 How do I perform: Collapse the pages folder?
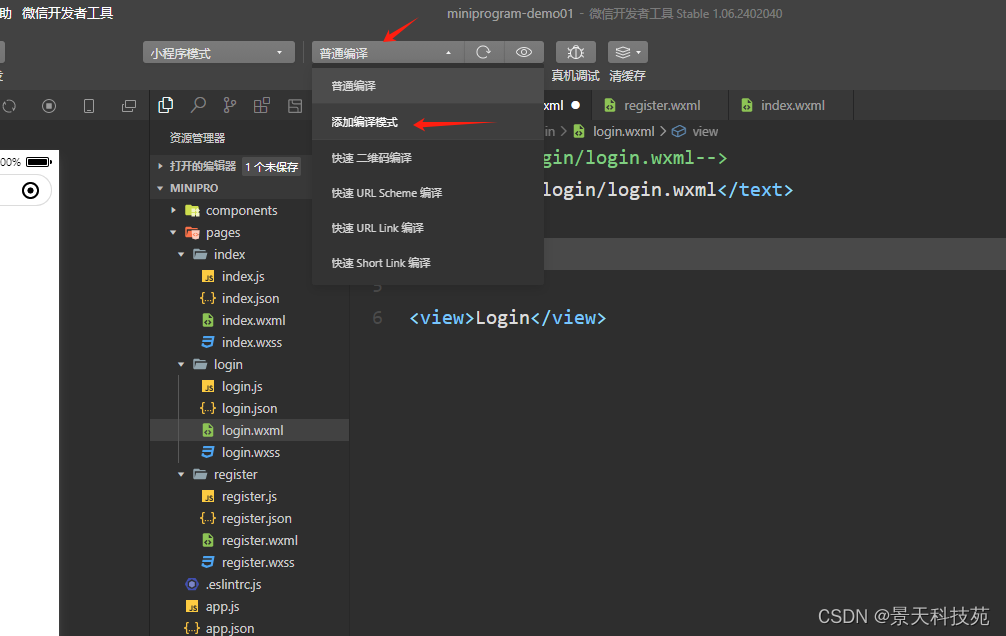173,232
